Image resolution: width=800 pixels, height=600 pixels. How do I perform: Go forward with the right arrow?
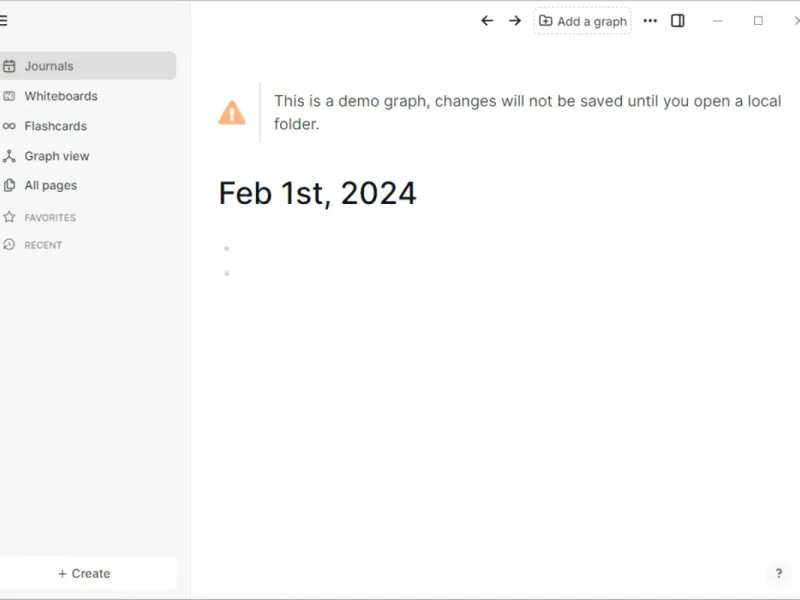tap(515, 20)
